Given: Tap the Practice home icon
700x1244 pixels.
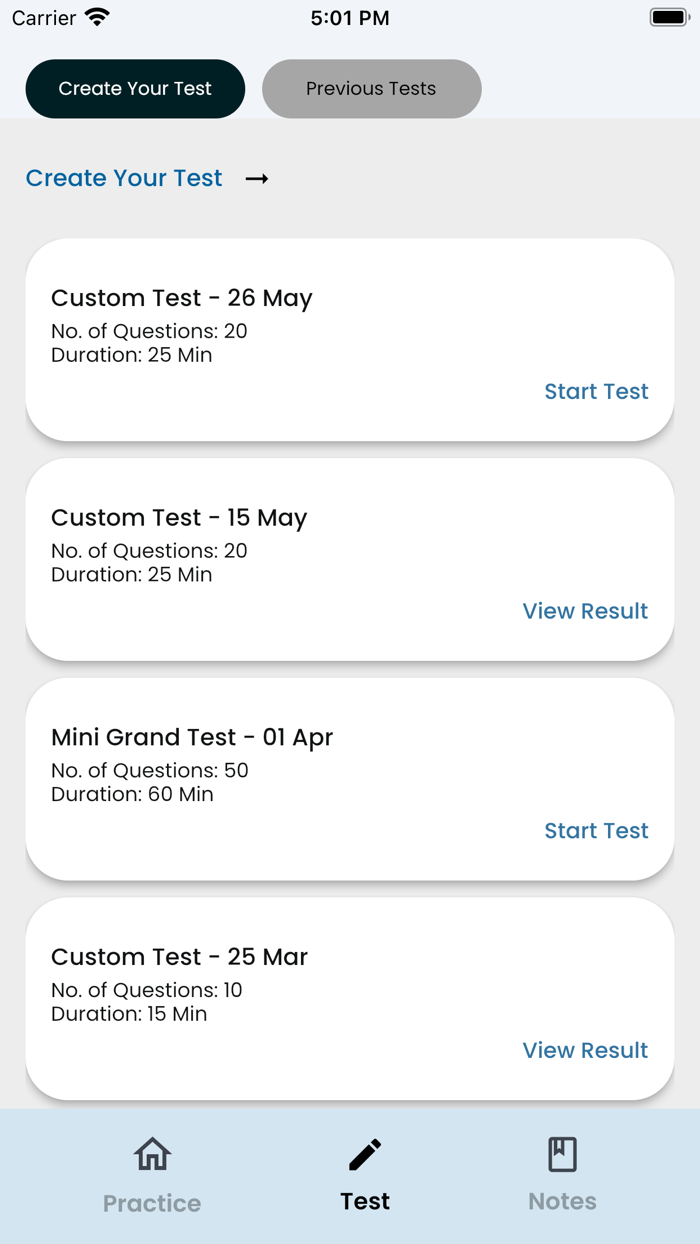Looking at the screenshot, I should pos(152,1154).
